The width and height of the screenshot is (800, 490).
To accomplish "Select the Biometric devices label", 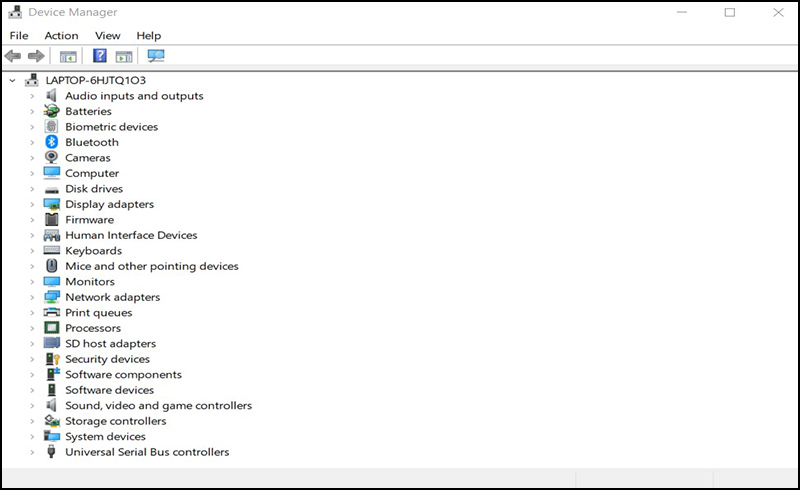I will (112, 127).
